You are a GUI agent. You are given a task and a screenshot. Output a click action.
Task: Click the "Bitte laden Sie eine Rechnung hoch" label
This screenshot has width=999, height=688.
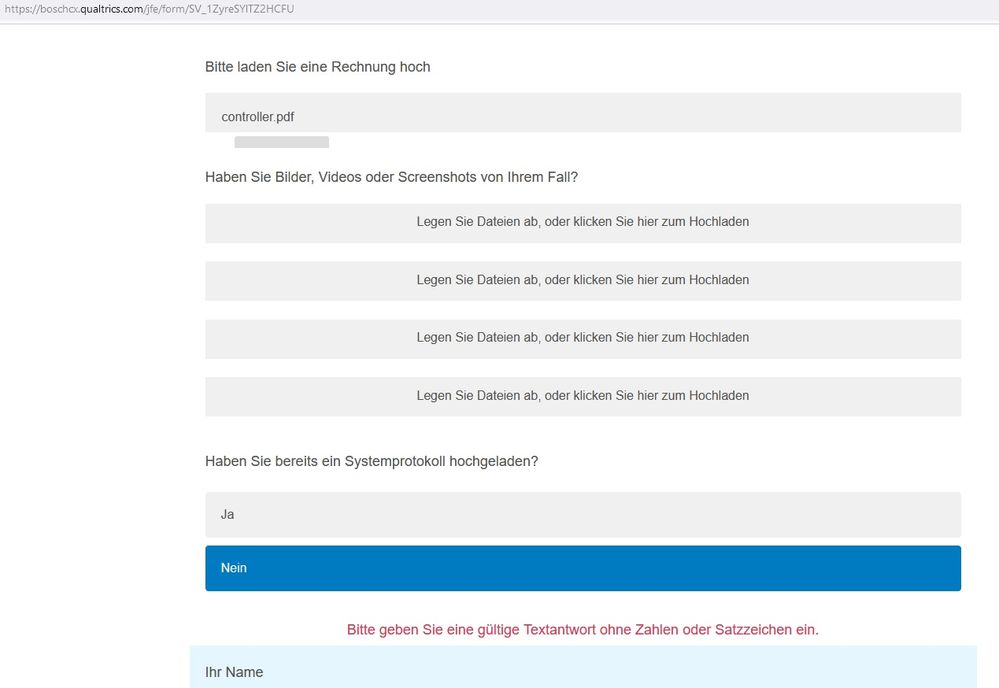tap(317, 66)
